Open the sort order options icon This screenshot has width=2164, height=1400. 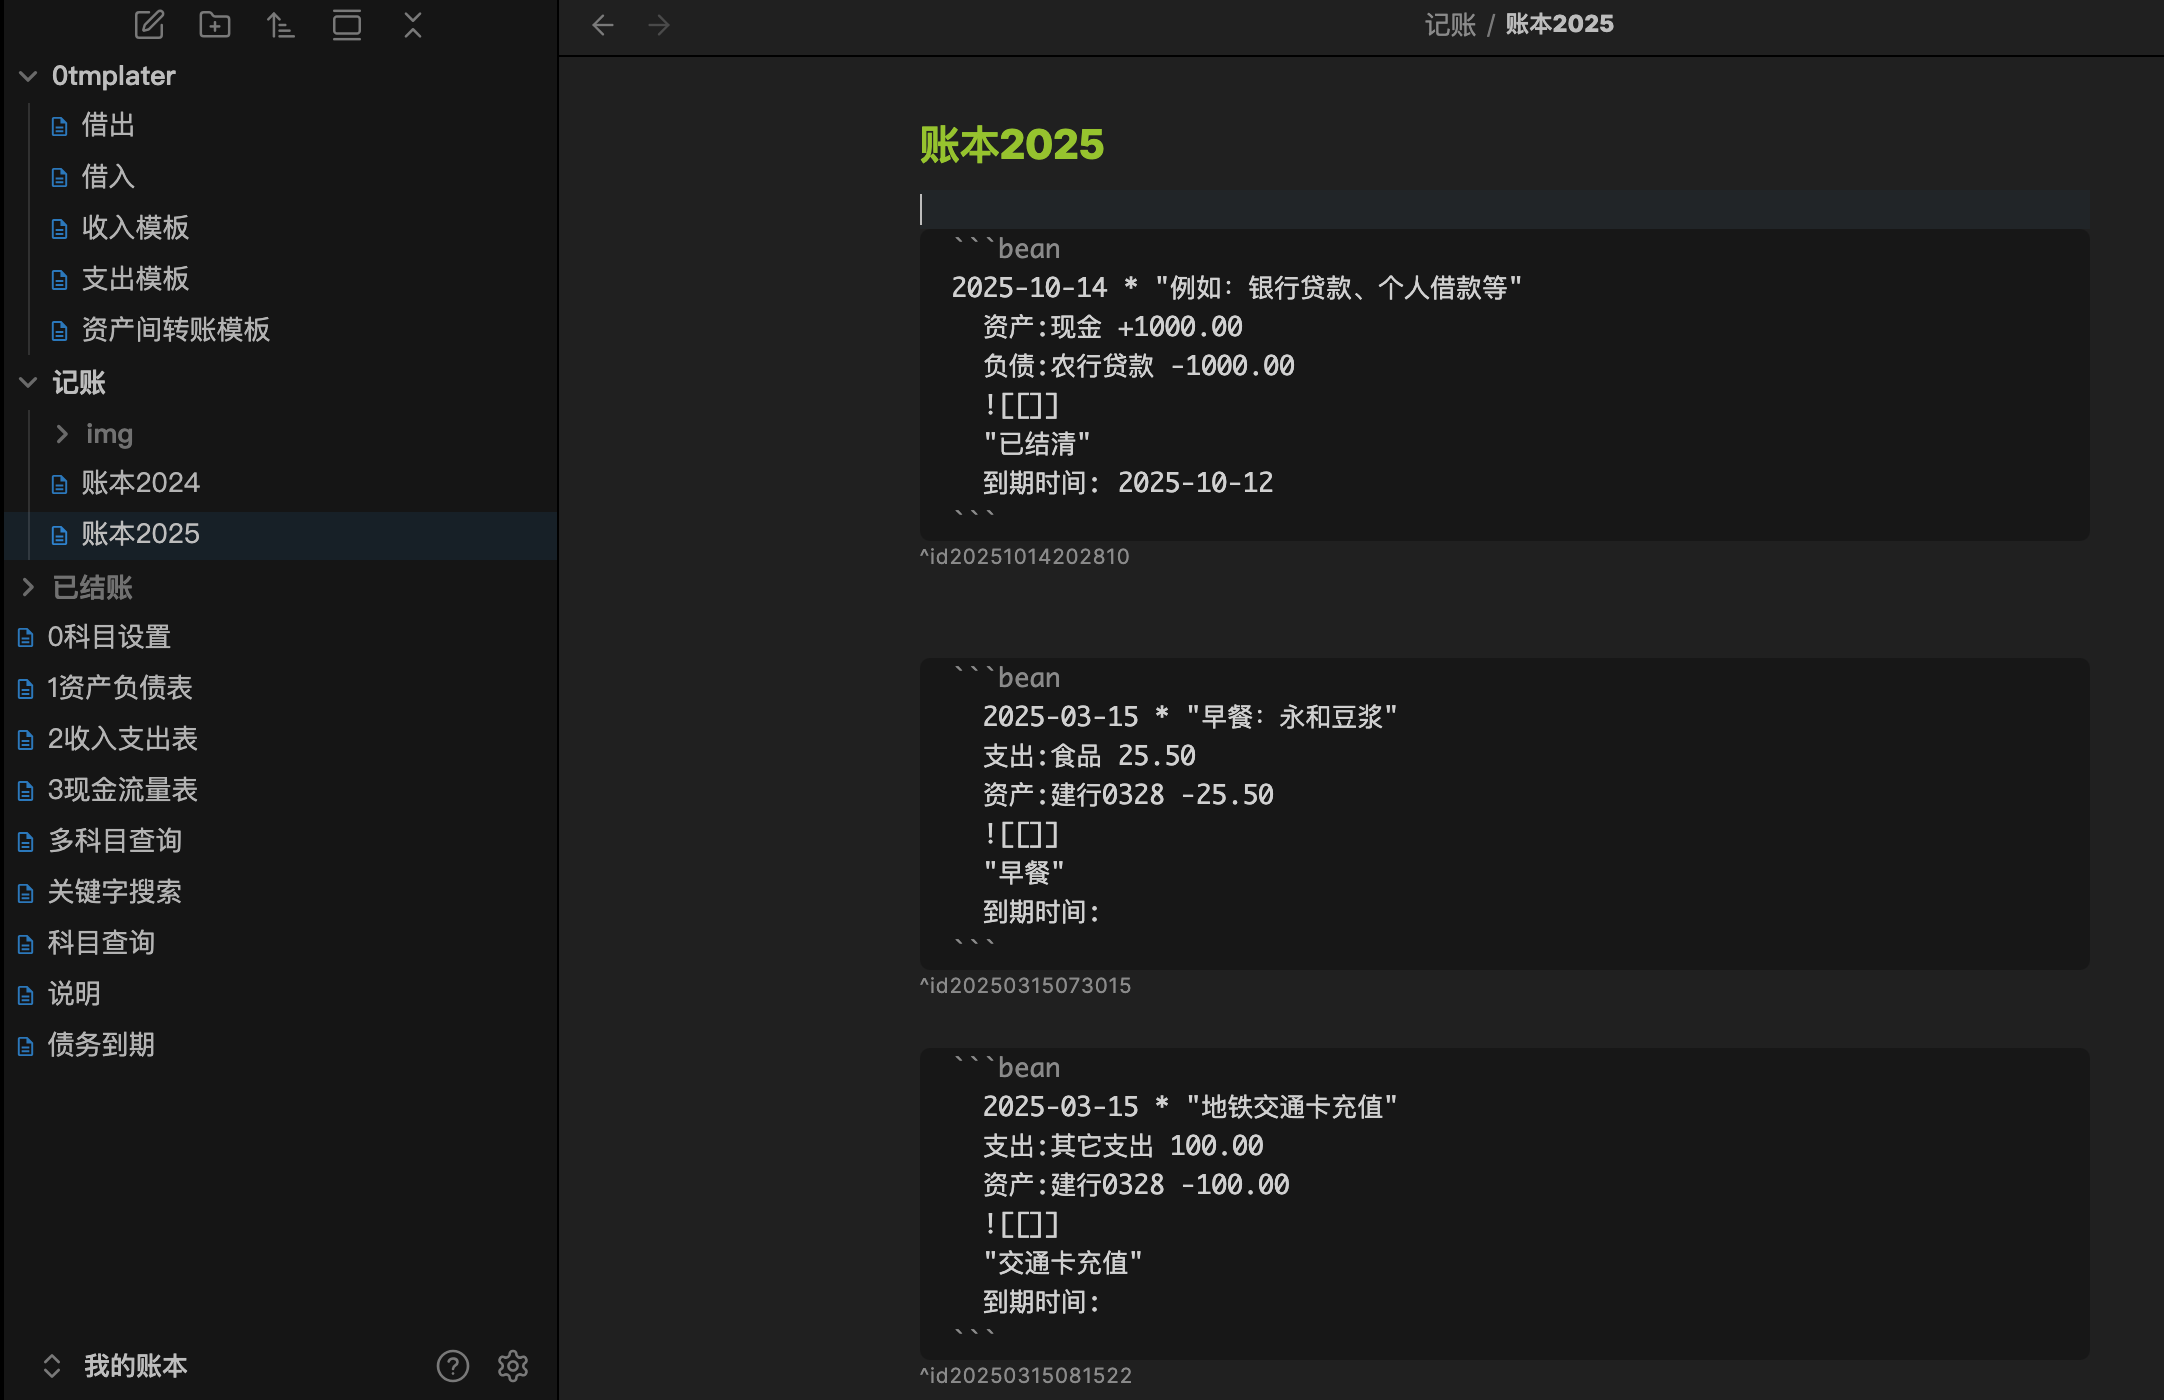[x=281, y=24]
